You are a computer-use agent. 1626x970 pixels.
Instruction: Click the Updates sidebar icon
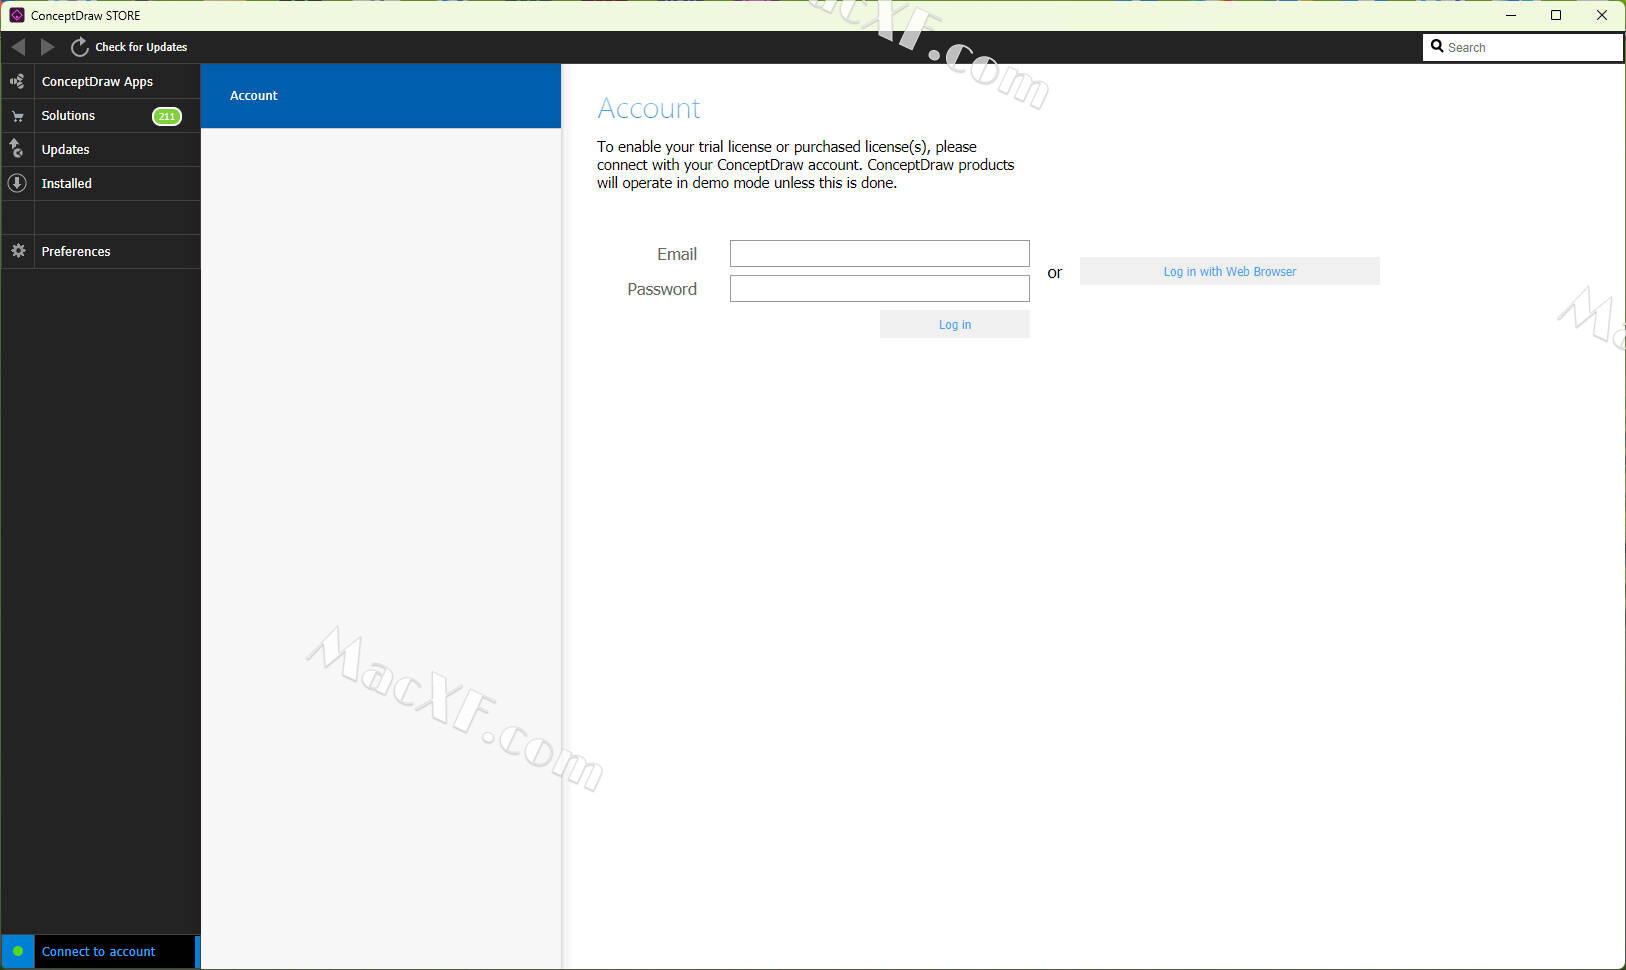[17, 149]
